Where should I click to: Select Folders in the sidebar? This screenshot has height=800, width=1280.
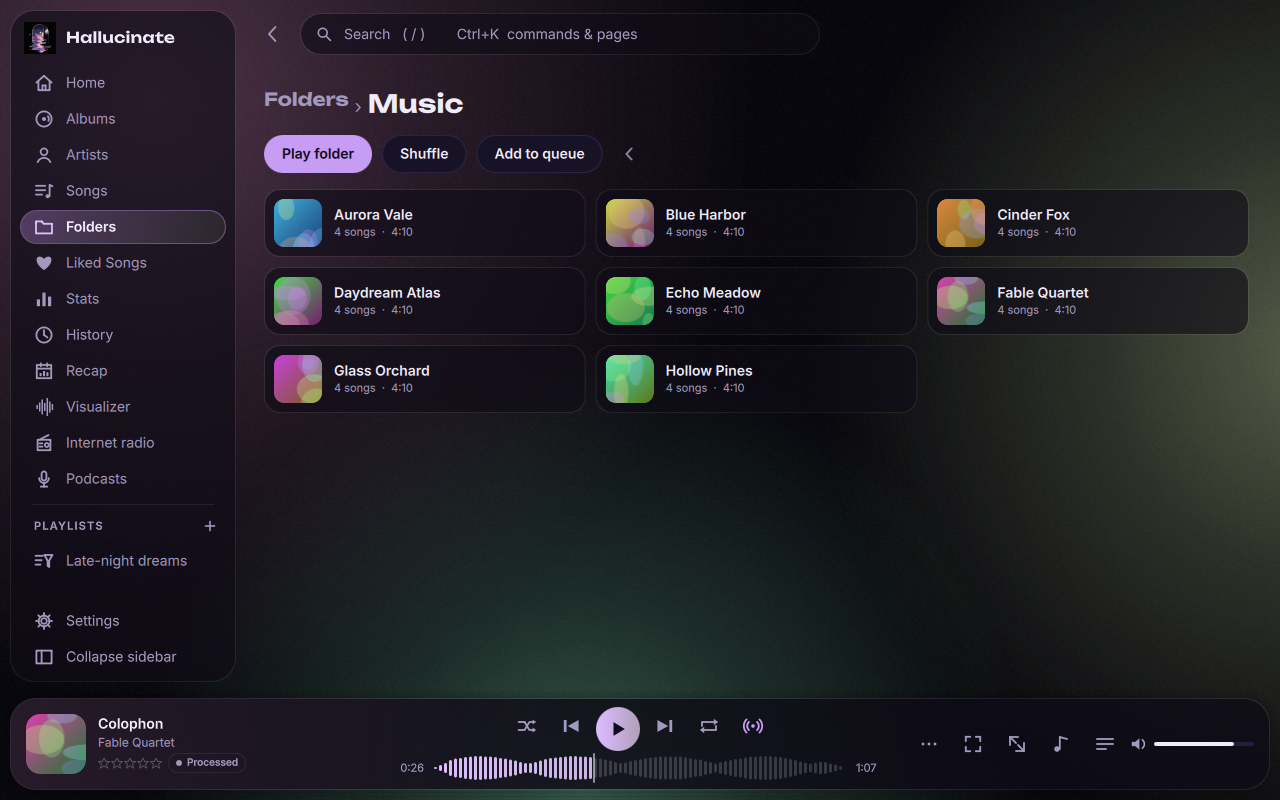click(123, 227)
